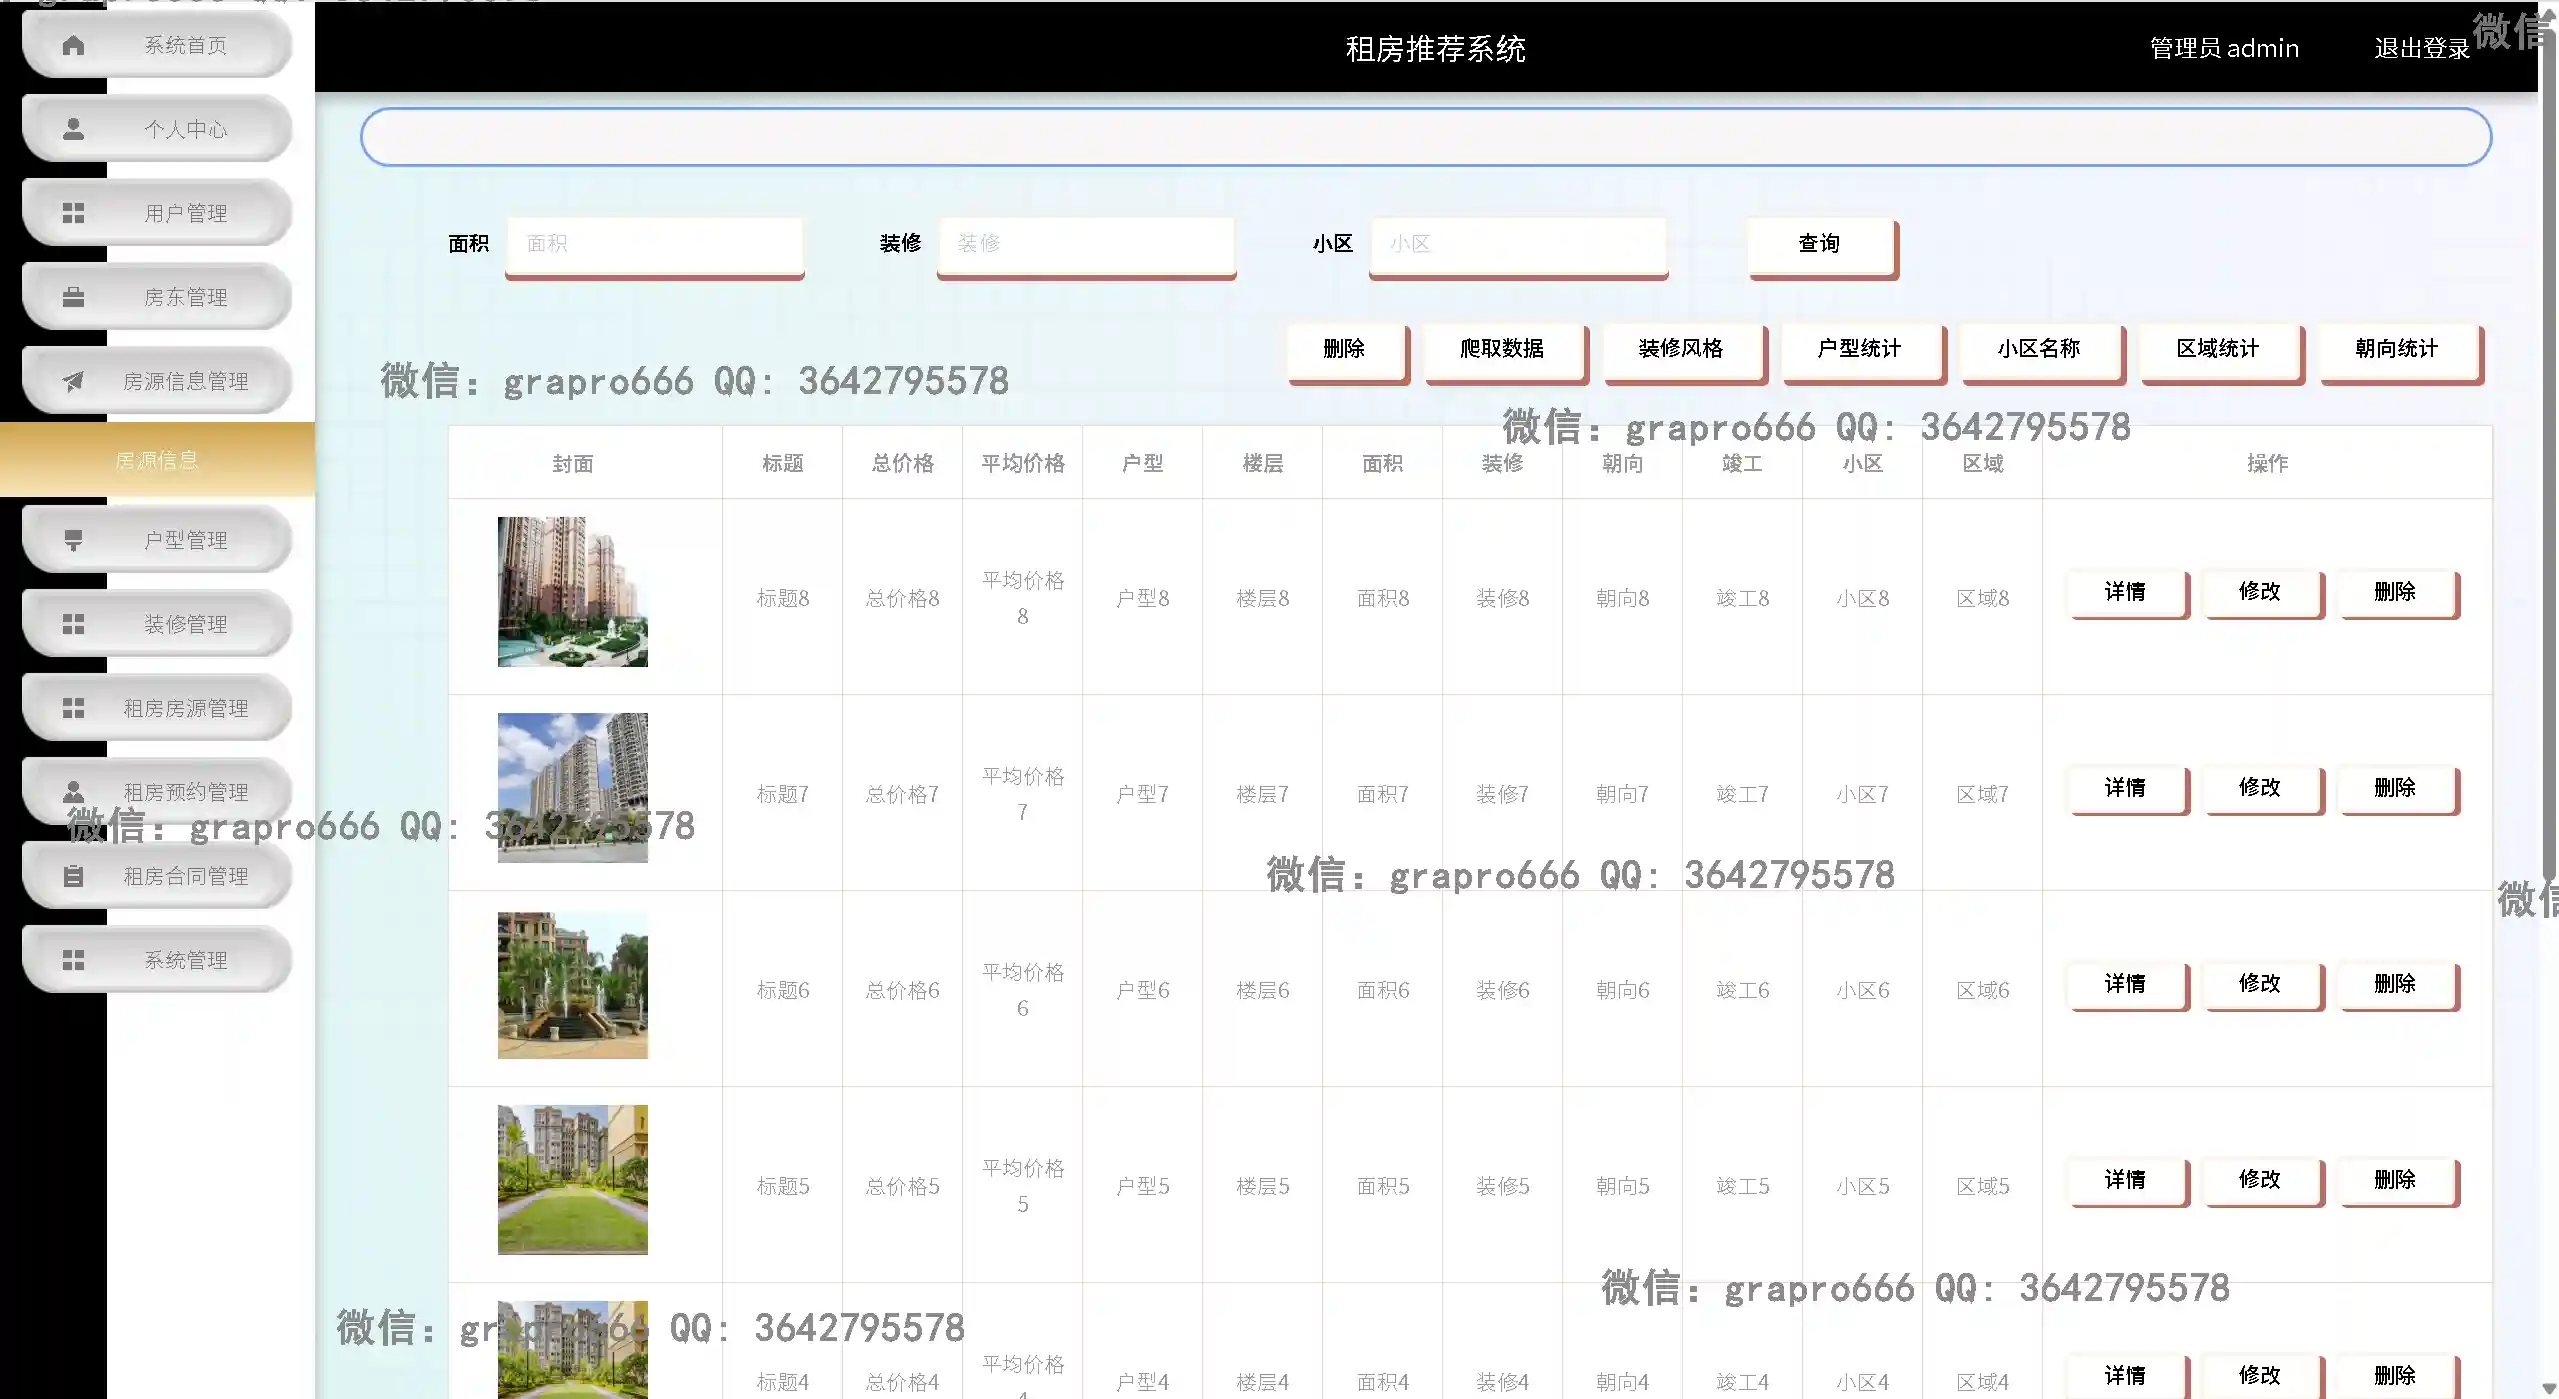Click the cover thumbnail for 标题8

tap(572, 592)
